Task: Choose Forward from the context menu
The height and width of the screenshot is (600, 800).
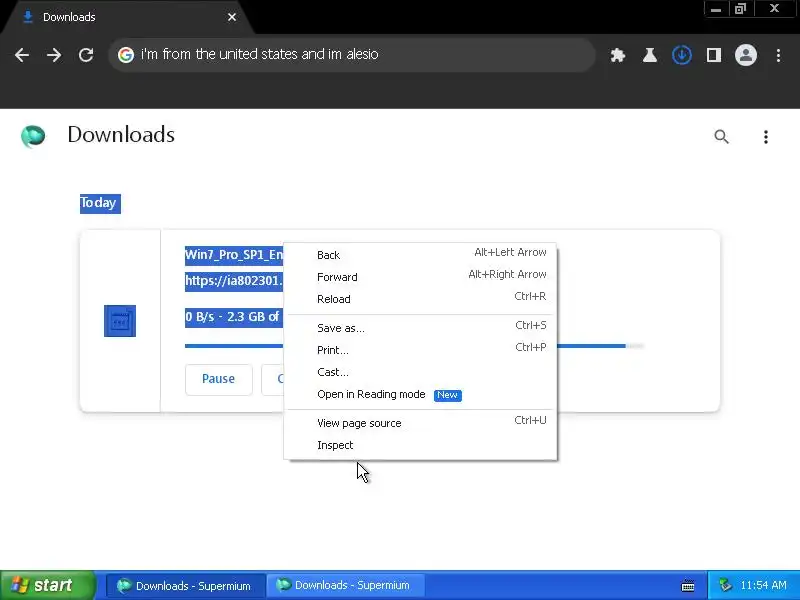Action: (x=420, y=277)
